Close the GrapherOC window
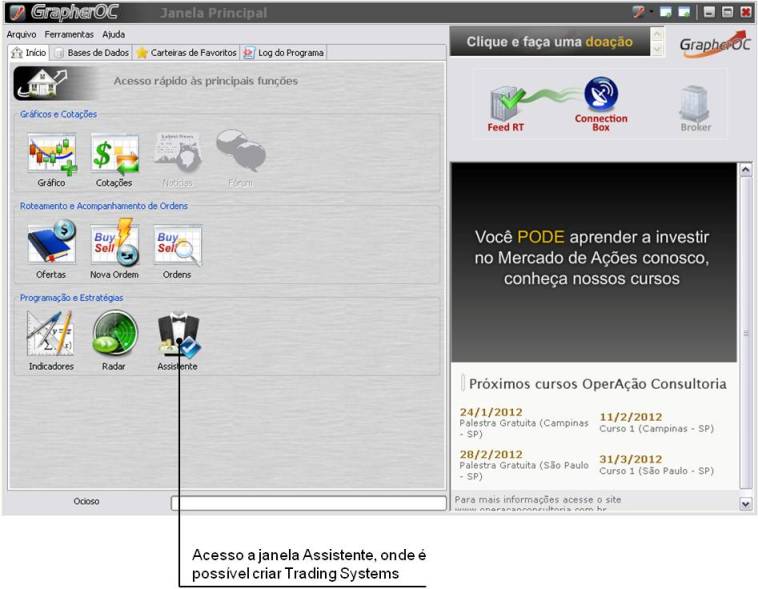This screenshot has width=758, height=589. (x=746, y=13)
